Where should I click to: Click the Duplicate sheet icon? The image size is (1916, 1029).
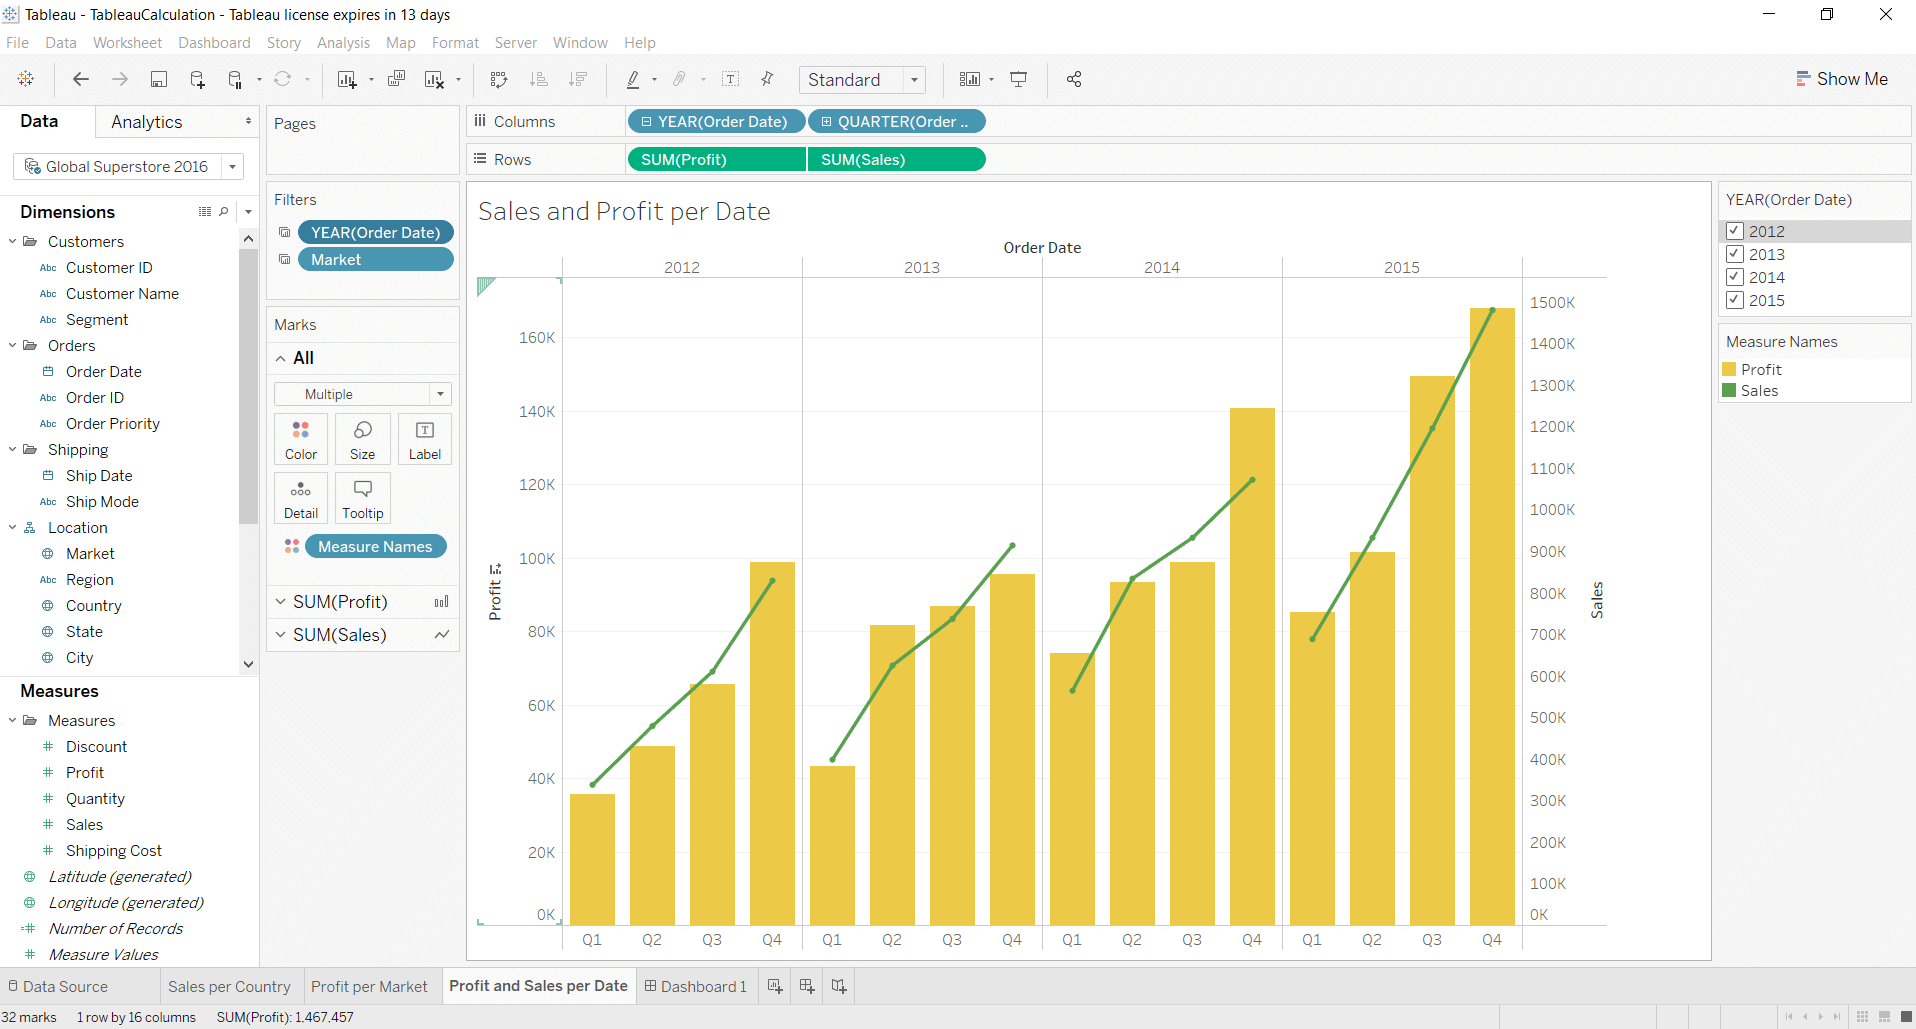(x=396, y=79)
